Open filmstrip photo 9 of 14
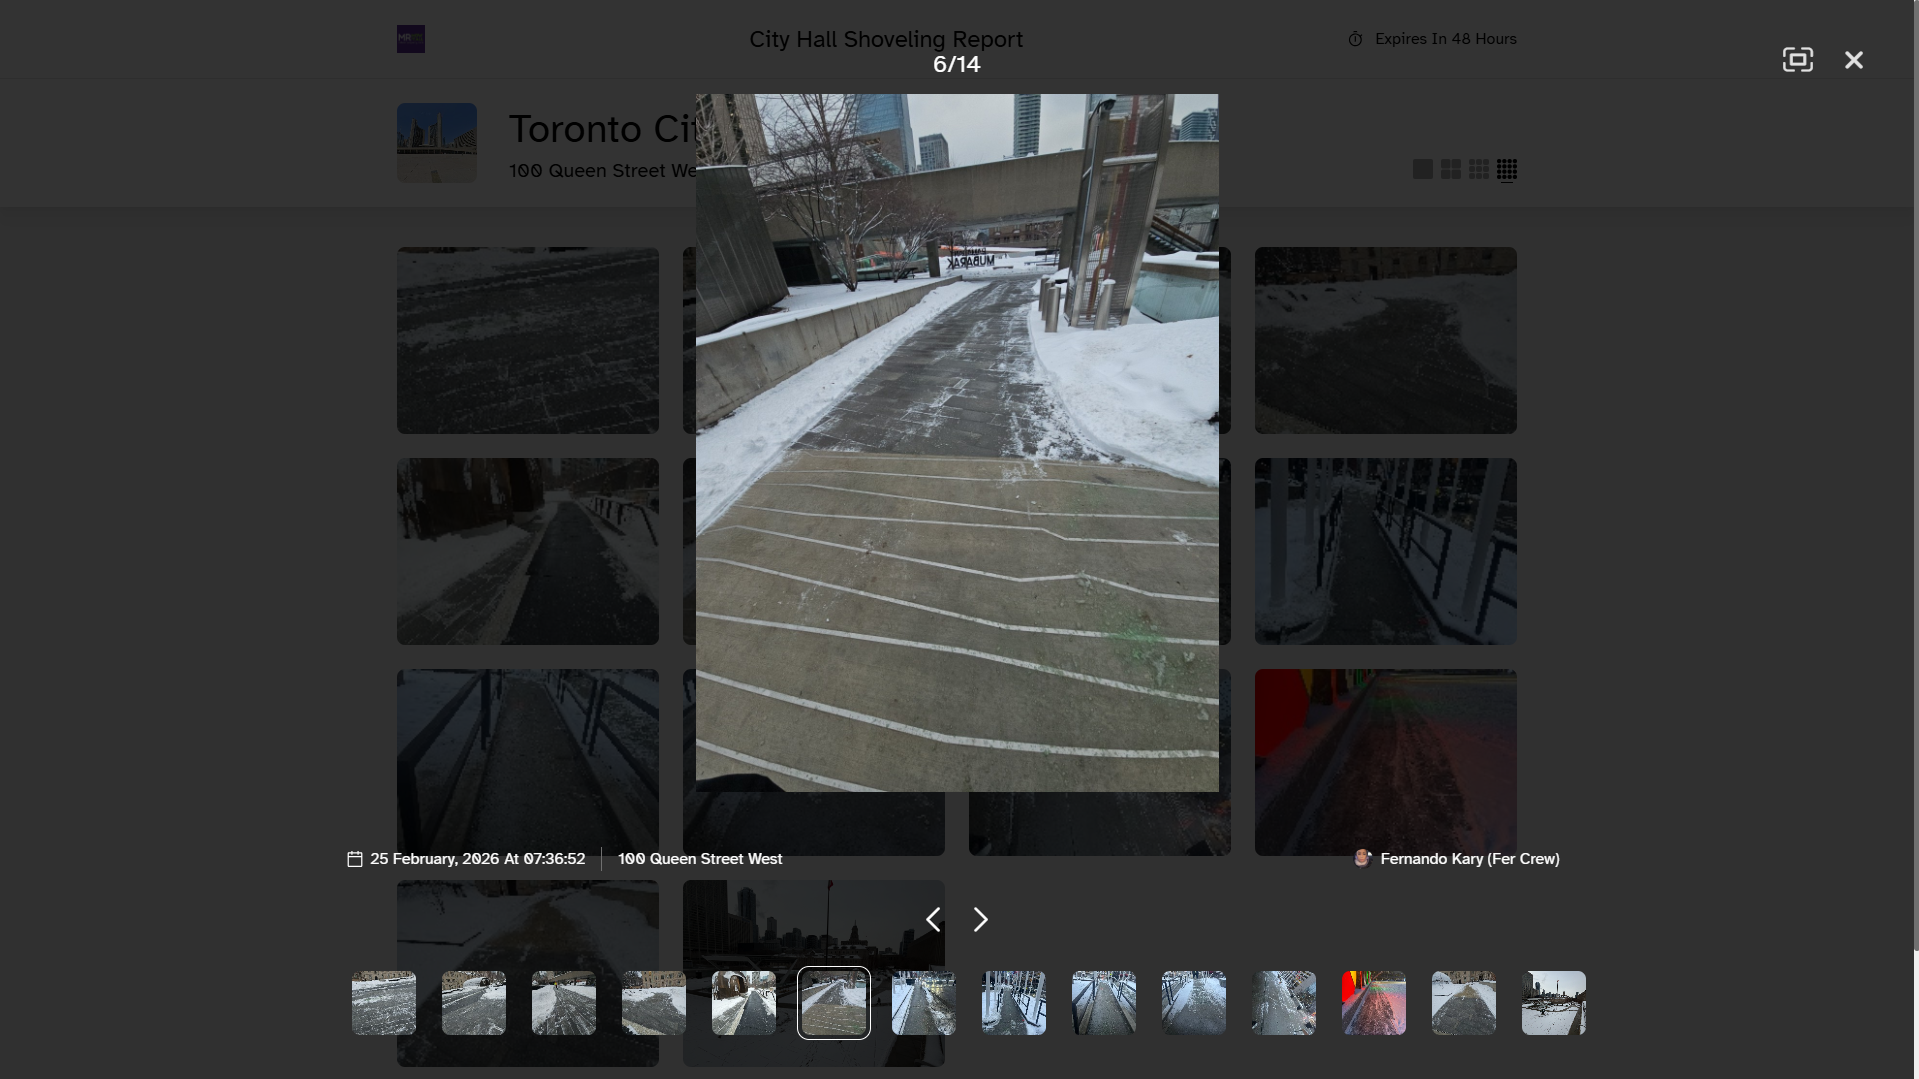The height and width of the screenshot is (1079, 1919). pos(1104,1003)
